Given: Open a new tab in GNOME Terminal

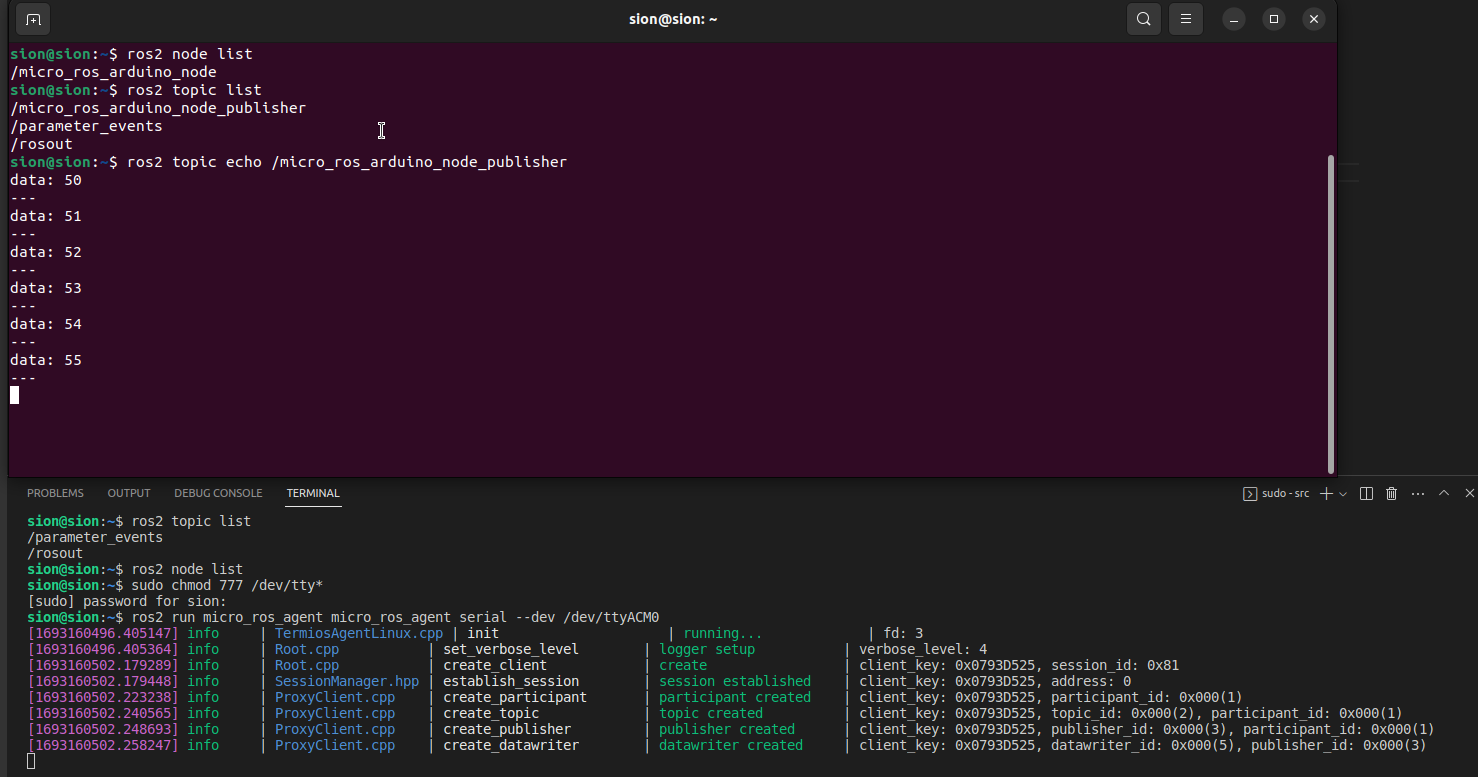Looking at the screenshot, I should point(33,19).
